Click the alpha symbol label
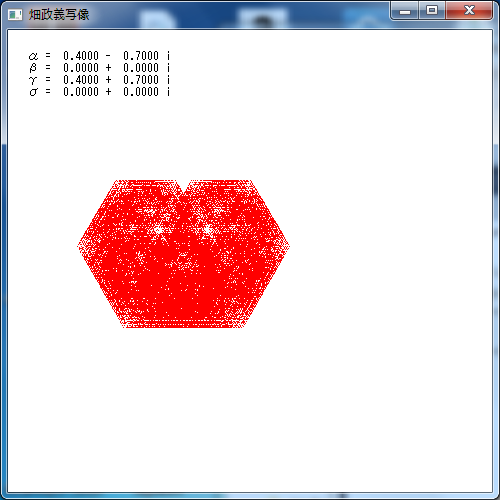The width and height of the screenshot is (500, 500). [x=33, y=56]
